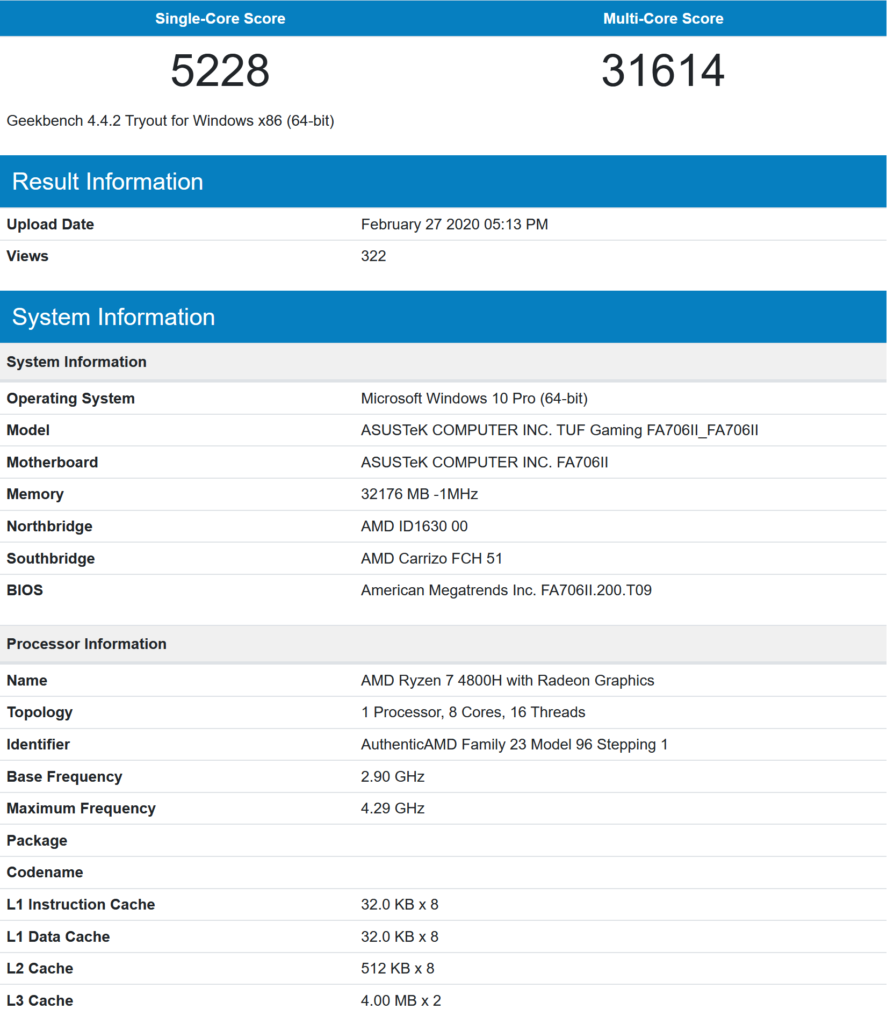Select Microsoft Windows 10 Pro (64-bit) value
The width and height of the screenshot is (887, 1024).
[x=474, y=398]
